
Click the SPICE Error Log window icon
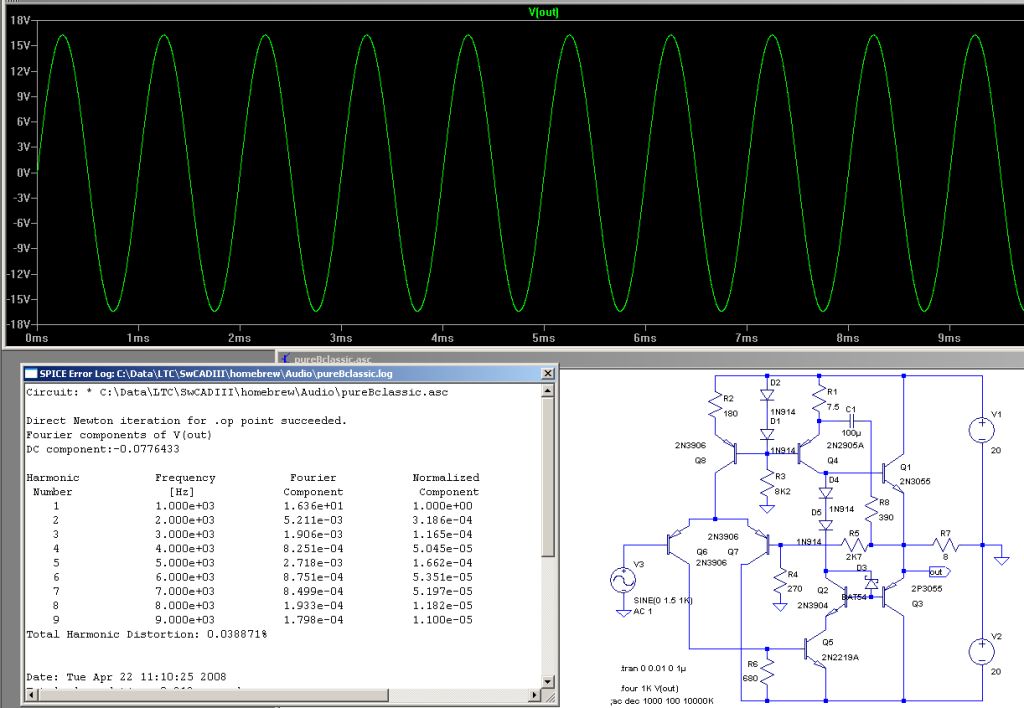click(x=30, y=373)
